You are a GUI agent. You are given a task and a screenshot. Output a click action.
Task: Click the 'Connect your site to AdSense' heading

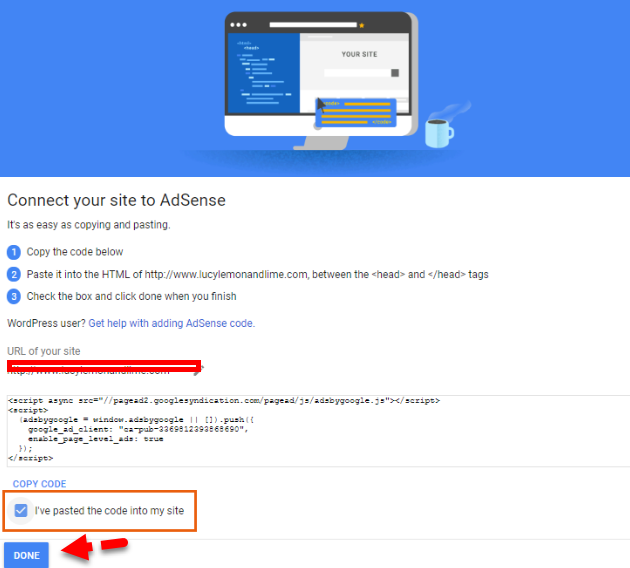(116, 199)
